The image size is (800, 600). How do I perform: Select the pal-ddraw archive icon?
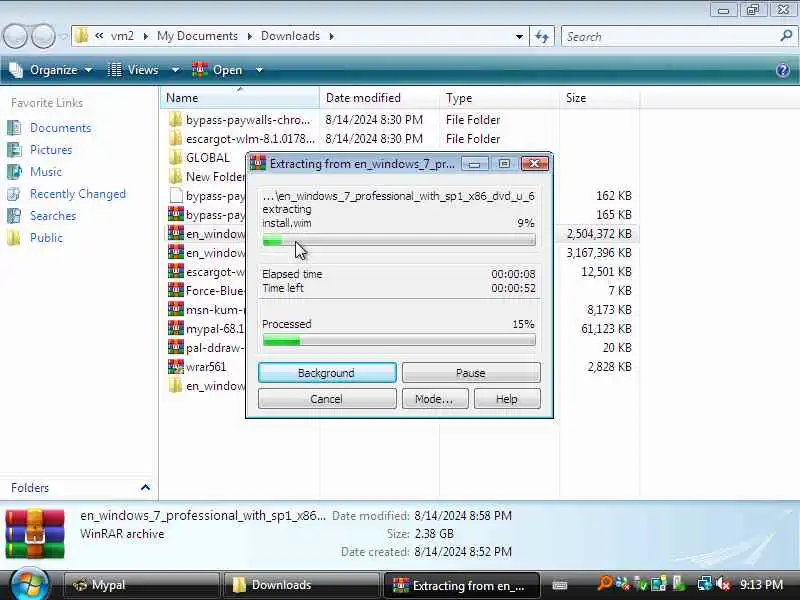pos(176,348)
